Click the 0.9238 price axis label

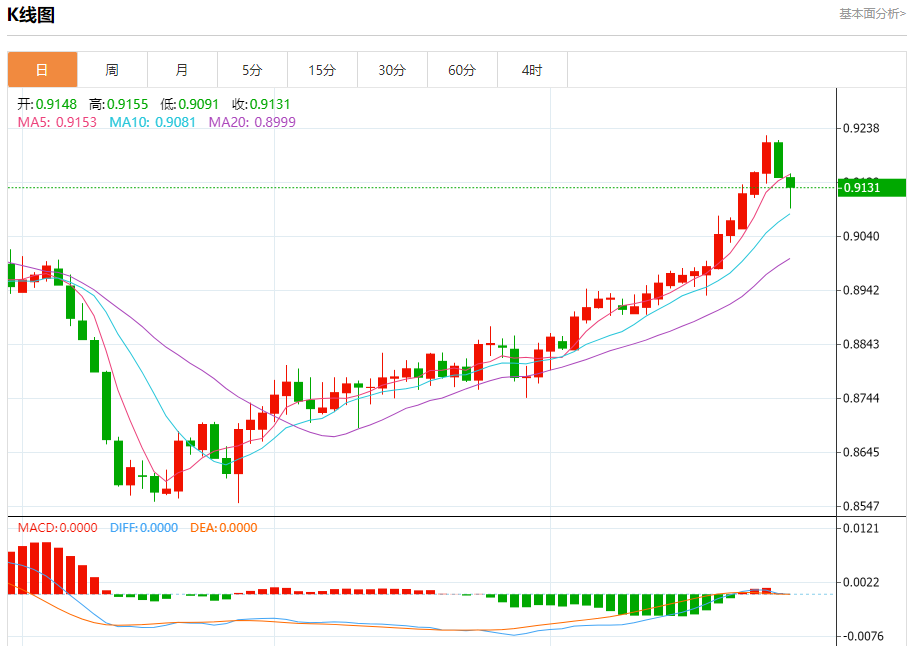[x=861, y=128]
